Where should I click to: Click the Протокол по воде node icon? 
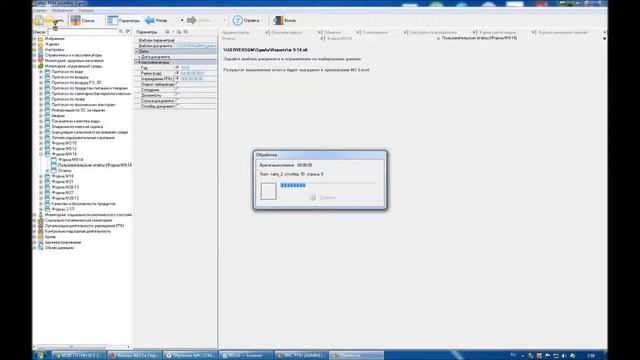point(47,71)
